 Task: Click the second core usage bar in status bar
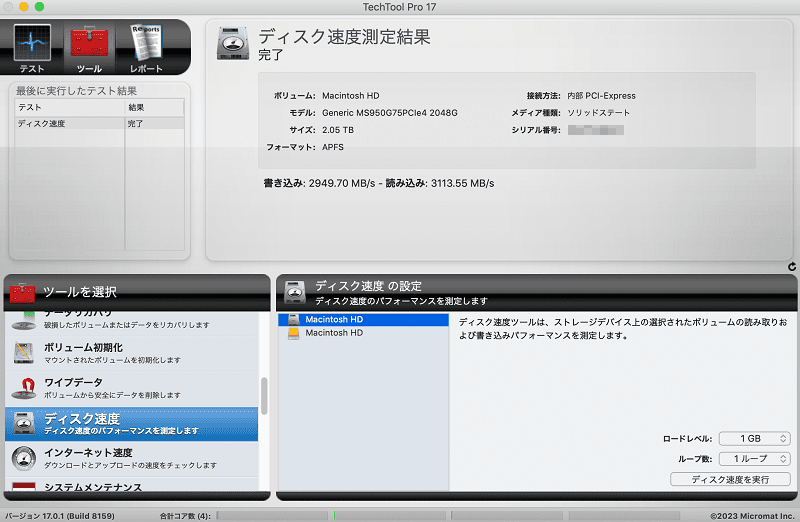pyautogui.click(x=390, y=516)
